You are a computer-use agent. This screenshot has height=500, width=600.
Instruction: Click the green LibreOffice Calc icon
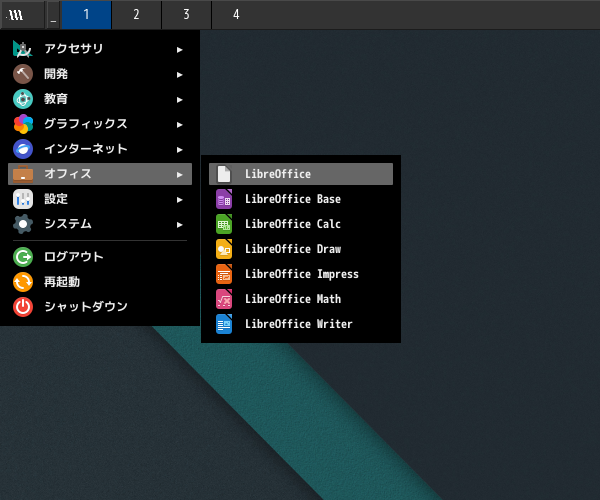pyautogui.click(x=224, y=224)
